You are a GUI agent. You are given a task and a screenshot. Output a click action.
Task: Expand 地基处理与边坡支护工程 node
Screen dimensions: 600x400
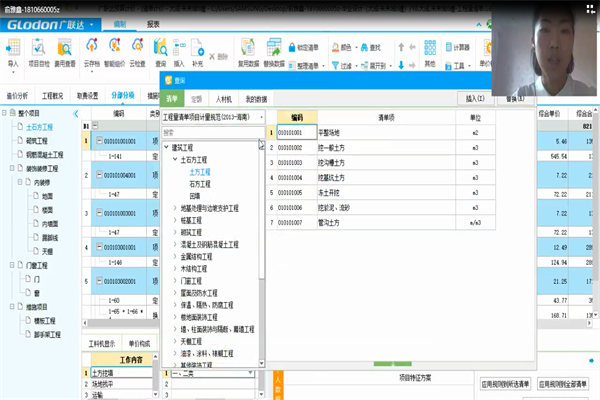(x=175, y=208)
